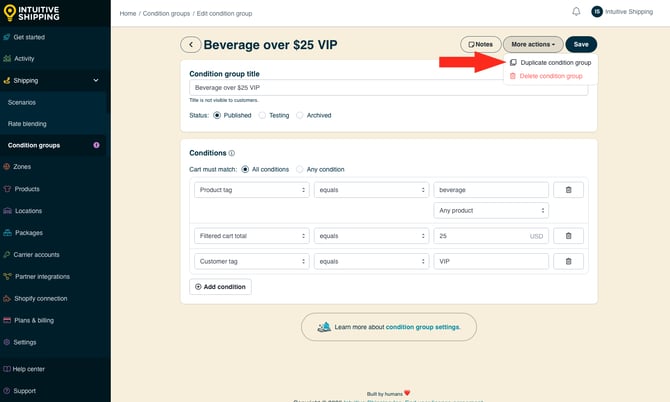The height and width of the screenshot is (402, 670).
Task: Click the Activity sidebar icon
Action: pos(7,59)
